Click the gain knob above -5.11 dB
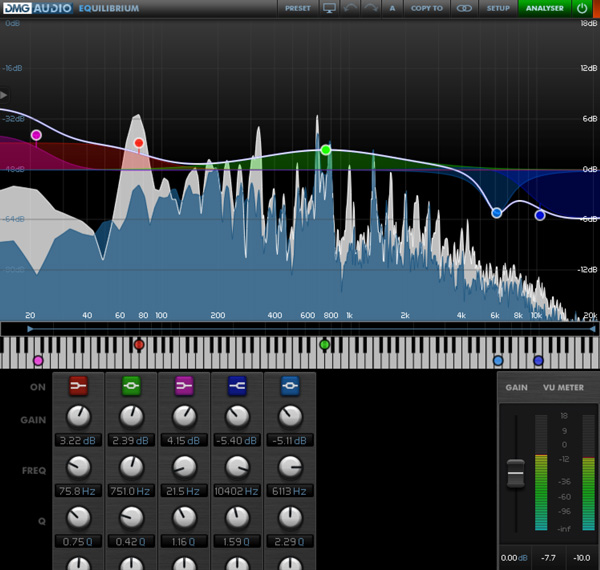This screenshot has width=600, height=570. pyautogui.click(x=290, y=417)
